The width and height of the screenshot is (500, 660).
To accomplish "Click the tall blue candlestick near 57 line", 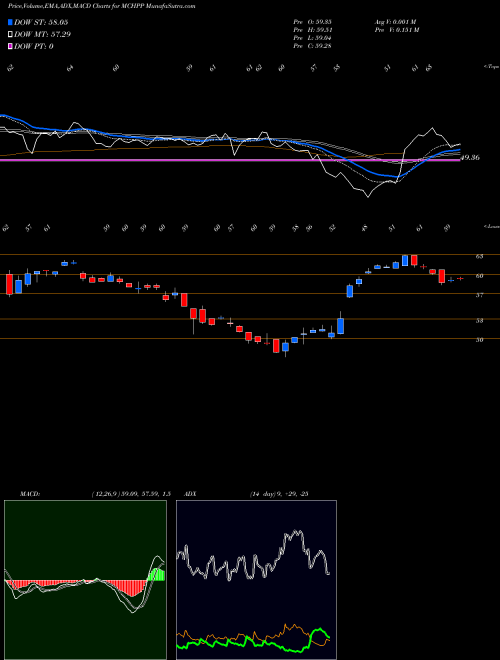I will pos(350,291).
